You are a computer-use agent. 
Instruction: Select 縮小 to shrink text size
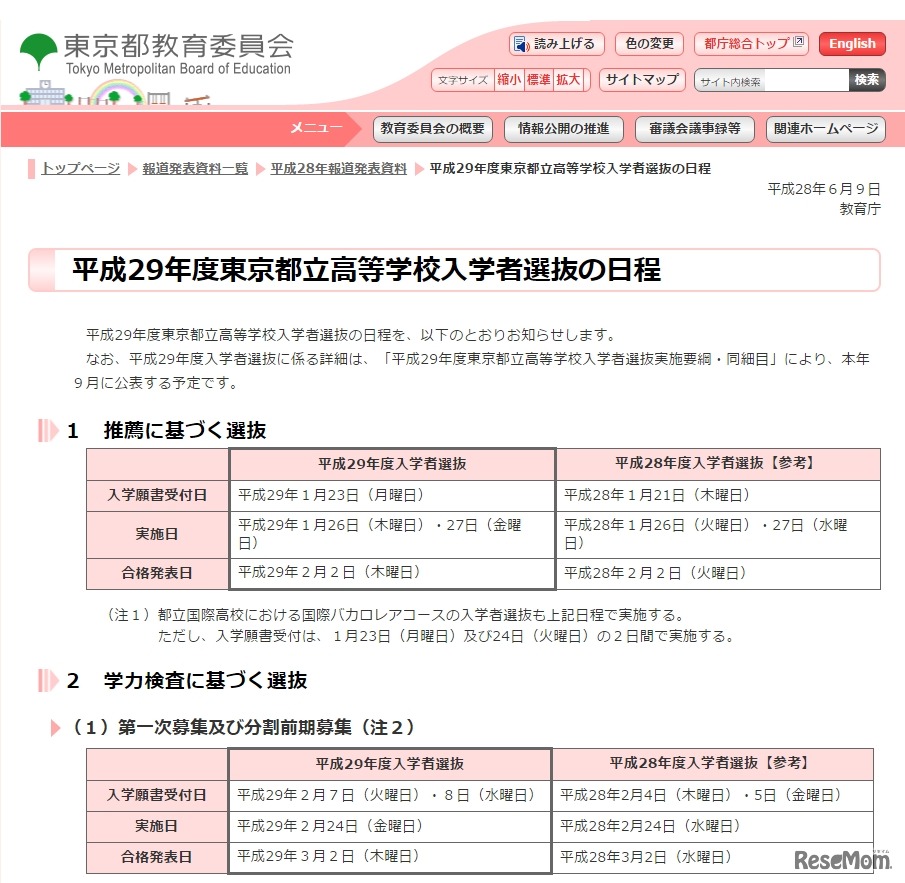tap(509, 80)
